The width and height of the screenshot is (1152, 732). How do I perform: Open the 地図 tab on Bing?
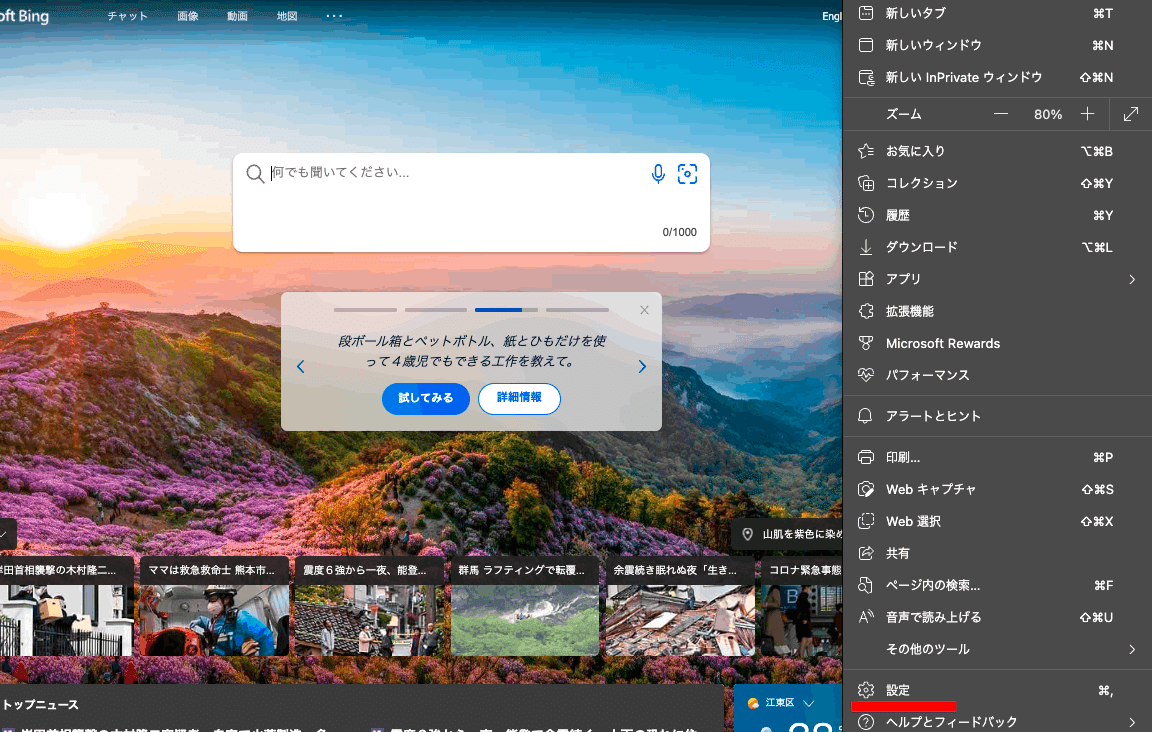(x=287, y=15)
